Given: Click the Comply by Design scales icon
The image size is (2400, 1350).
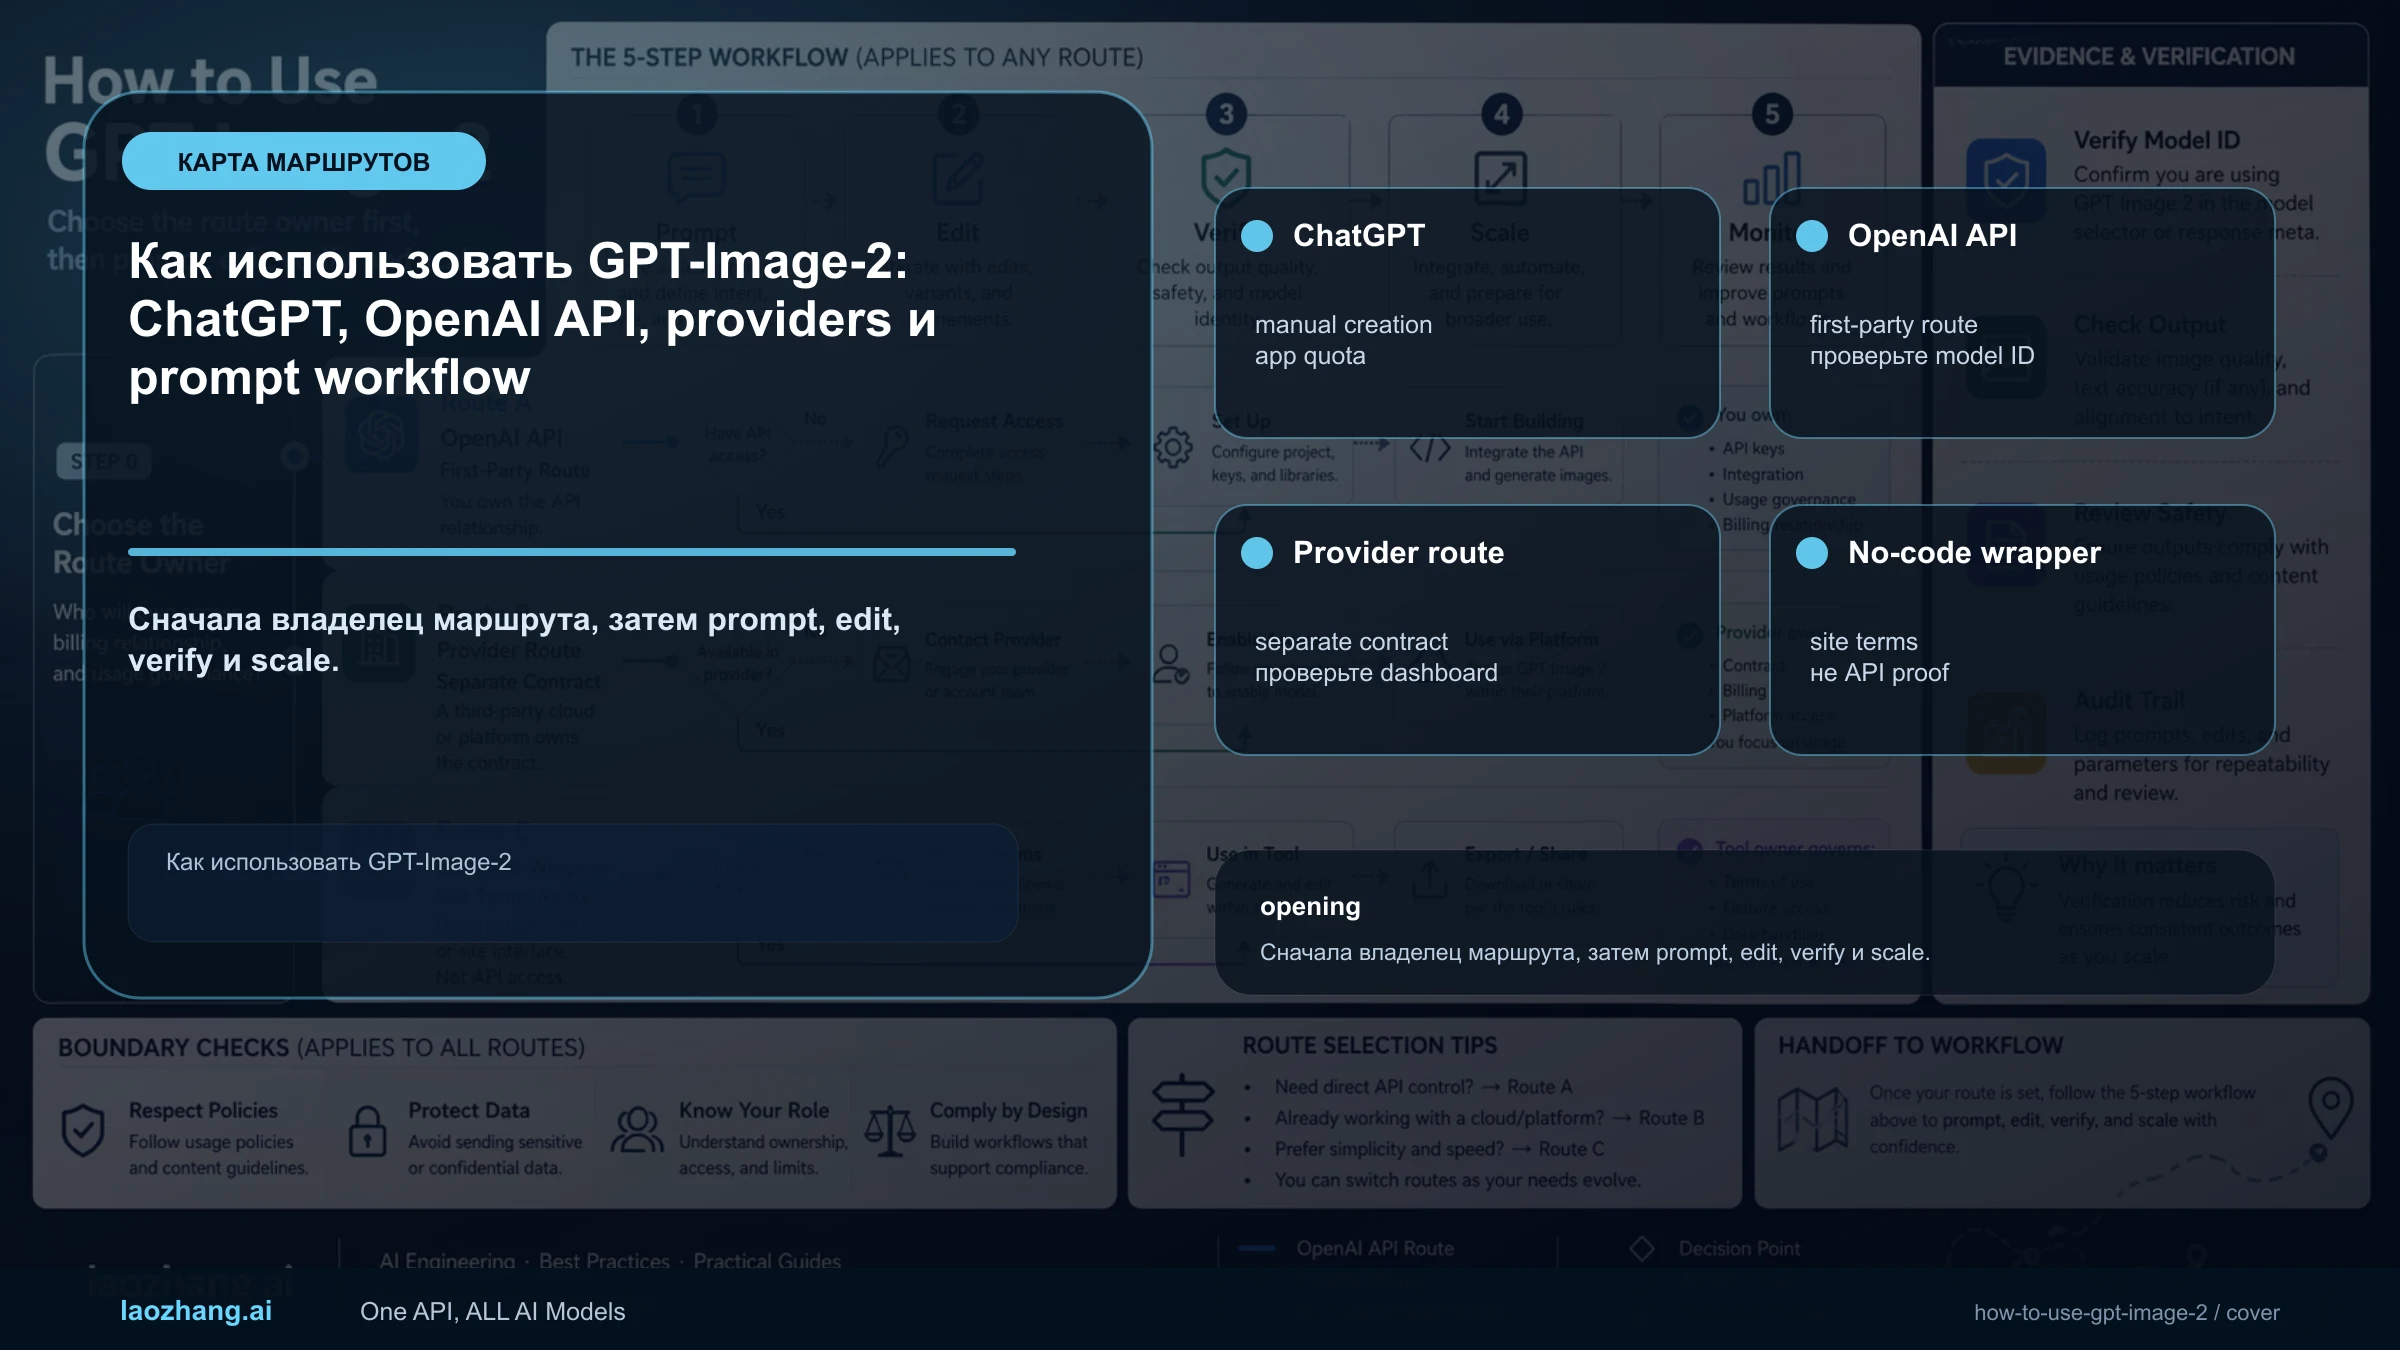Looking at the screenshot, I should pos(890,1131).
